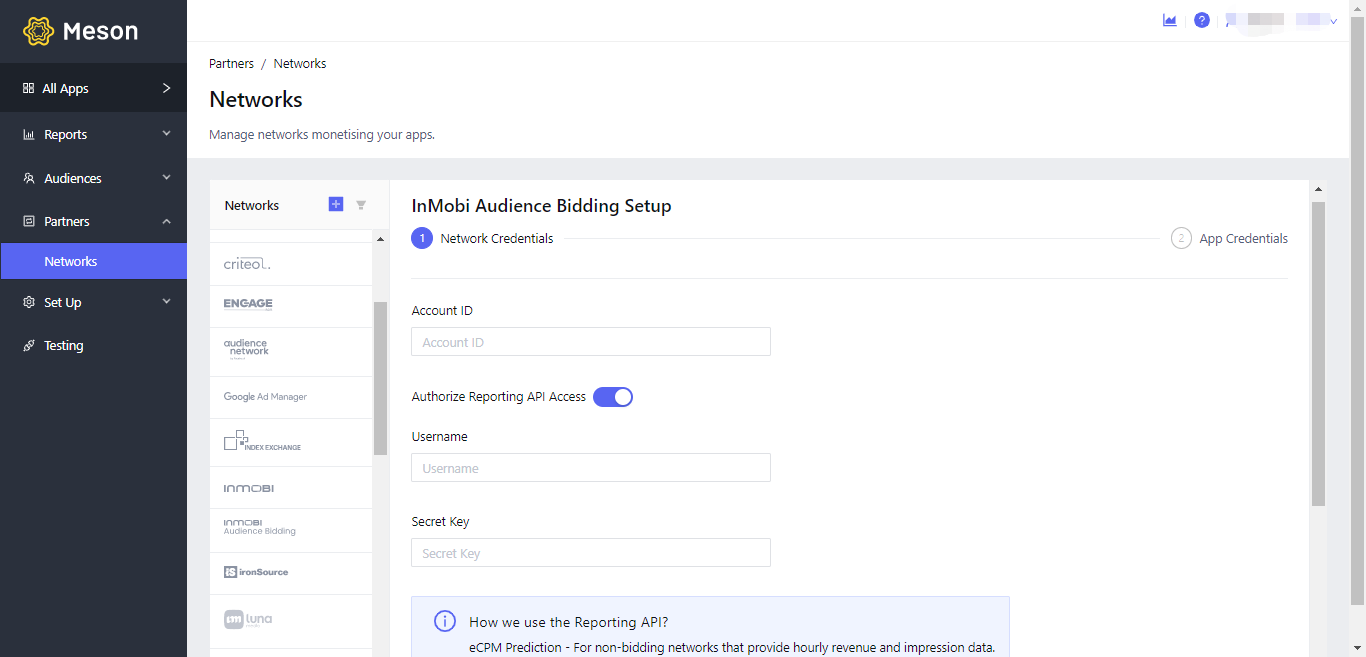
Task: Toggle Authorize Reporting API Access switch
Action: (x=613, y=397)
